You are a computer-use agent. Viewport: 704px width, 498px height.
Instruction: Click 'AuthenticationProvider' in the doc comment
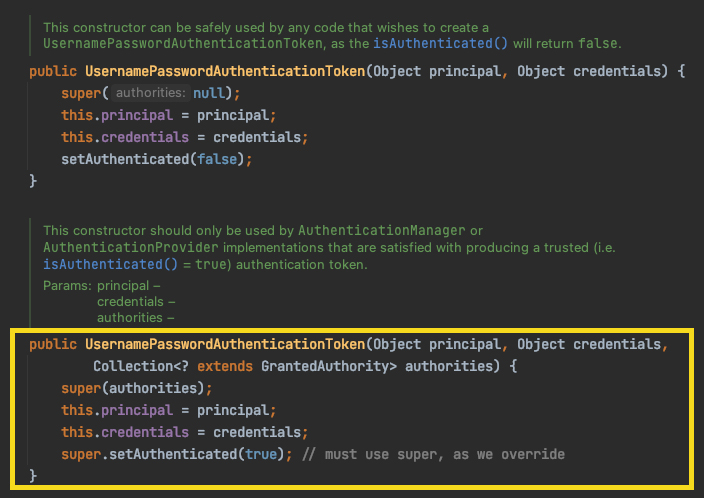(x=131, y=247)
